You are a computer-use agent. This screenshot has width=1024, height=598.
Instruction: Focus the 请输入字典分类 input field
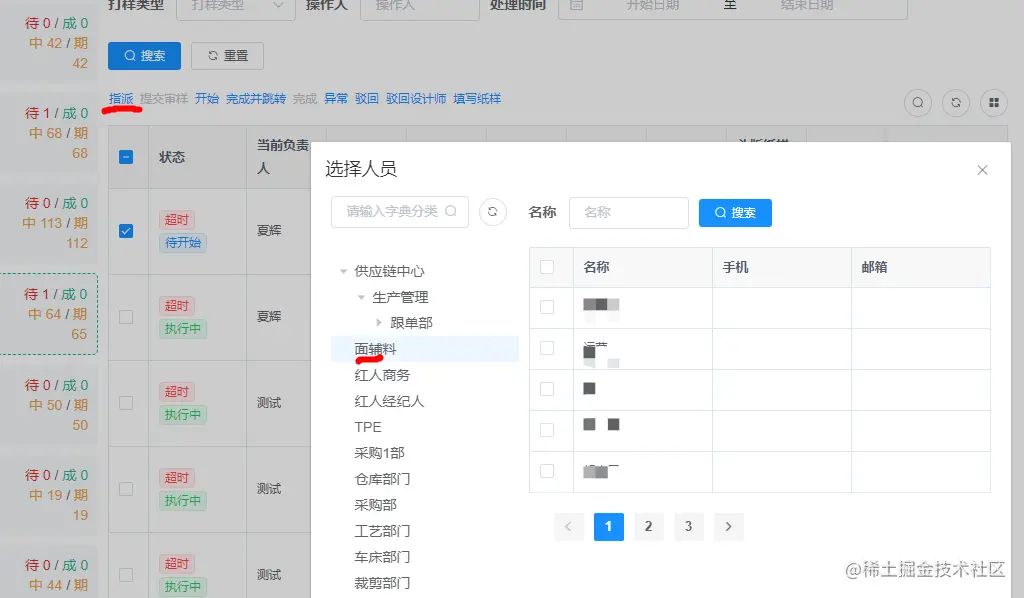(x=400, y=212)
